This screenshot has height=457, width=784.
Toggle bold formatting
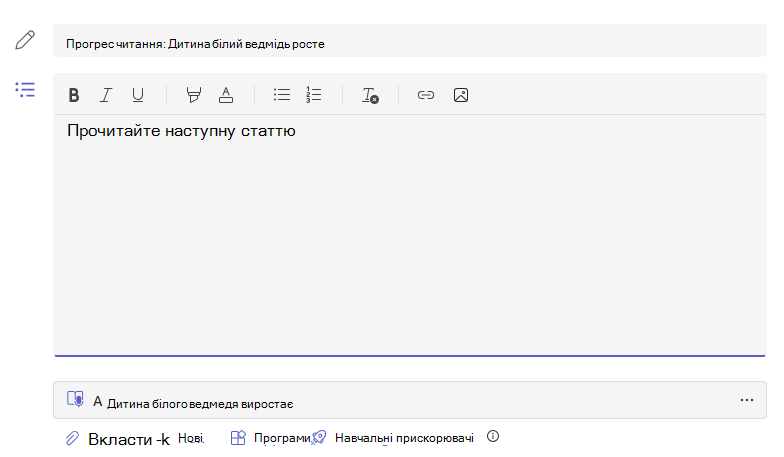(74, 95)
